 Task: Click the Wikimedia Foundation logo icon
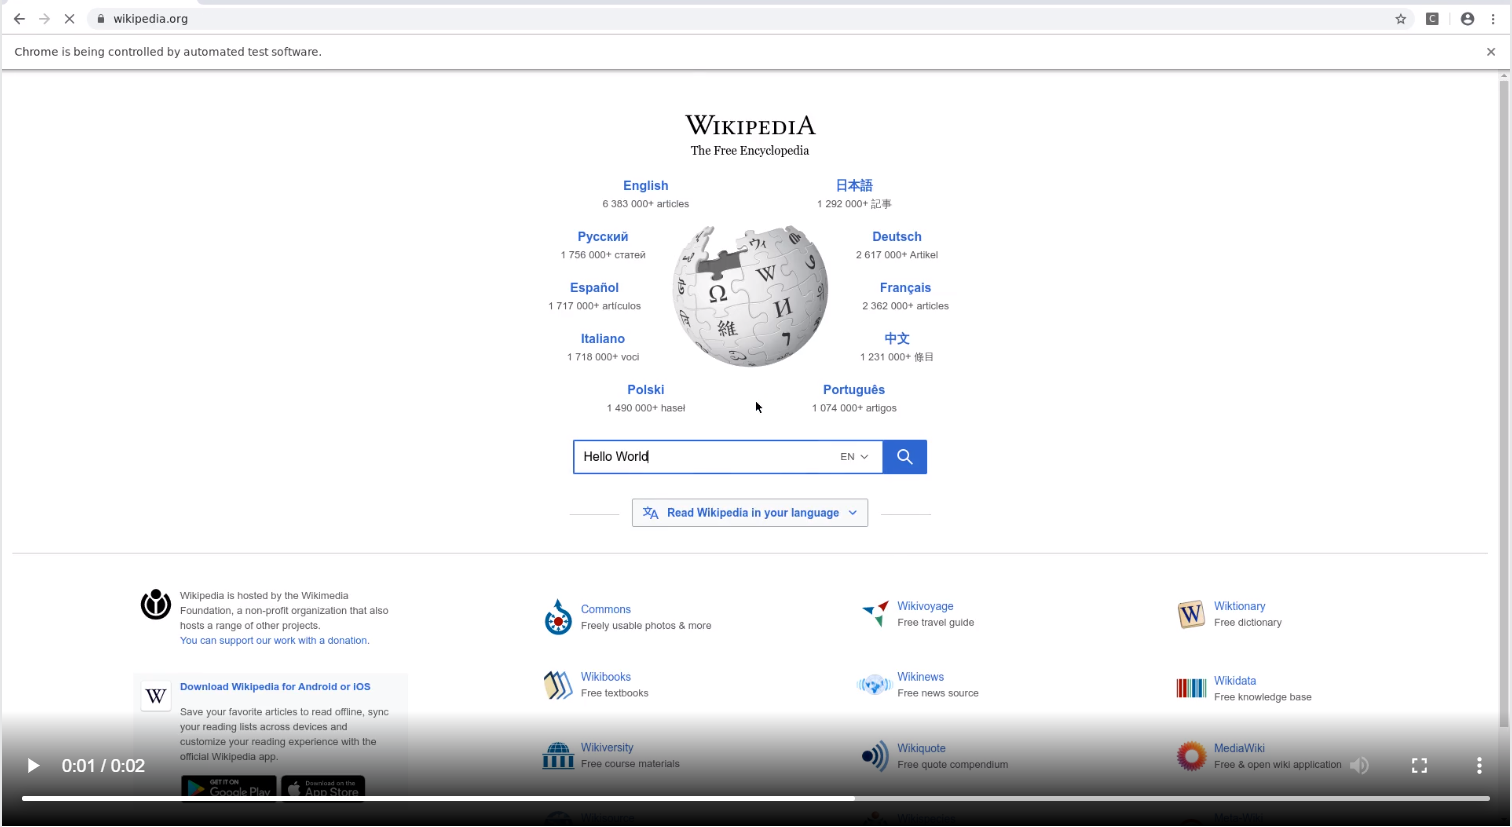click(x=156, y=604)
